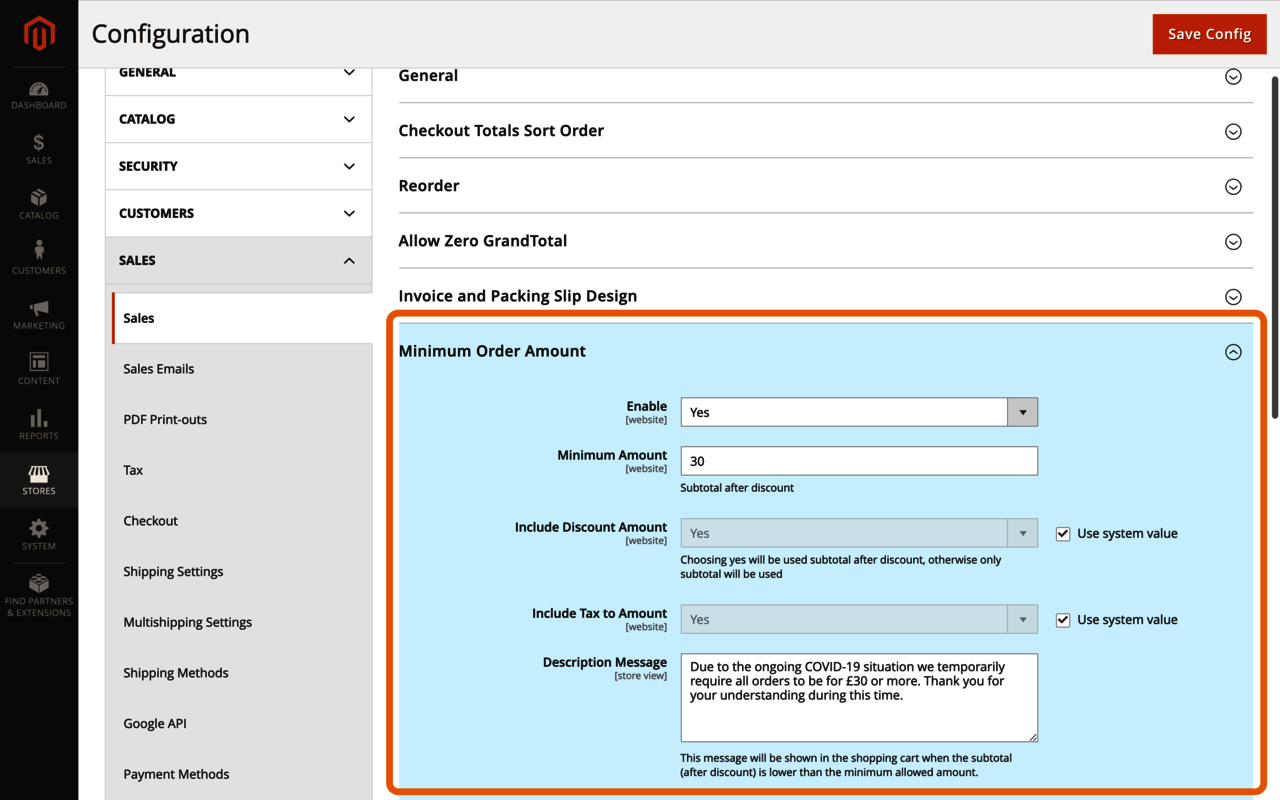Open the Enable dropdown set to Yes
Screen dimensions: 1280x800
(858, 412)
